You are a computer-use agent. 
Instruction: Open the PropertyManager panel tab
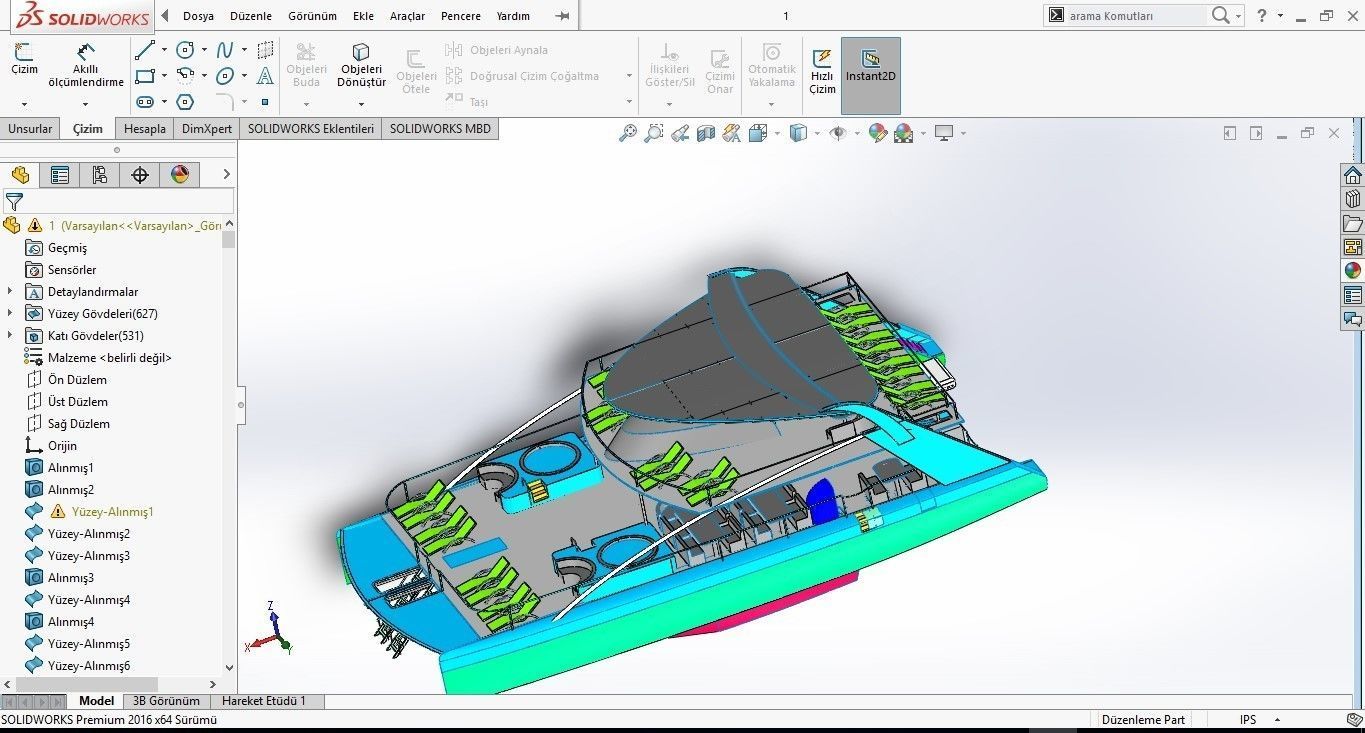pyautogui.click(x=60, y=175)
